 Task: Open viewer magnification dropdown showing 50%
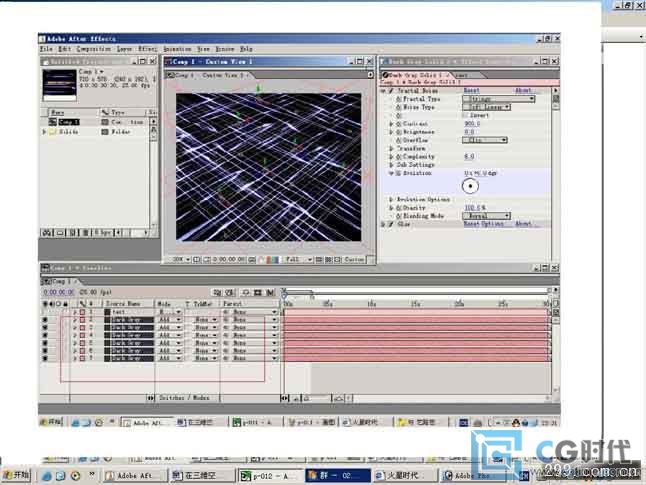click(x=180, y=260)
